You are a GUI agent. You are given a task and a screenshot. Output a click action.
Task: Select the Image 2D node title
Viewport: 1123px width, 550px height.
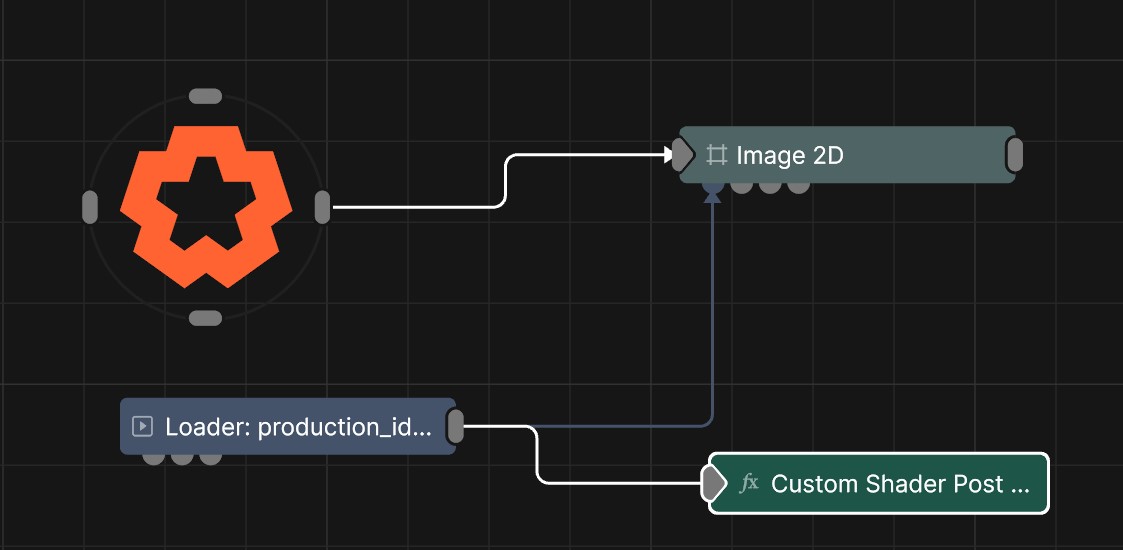tap(790, 155)
